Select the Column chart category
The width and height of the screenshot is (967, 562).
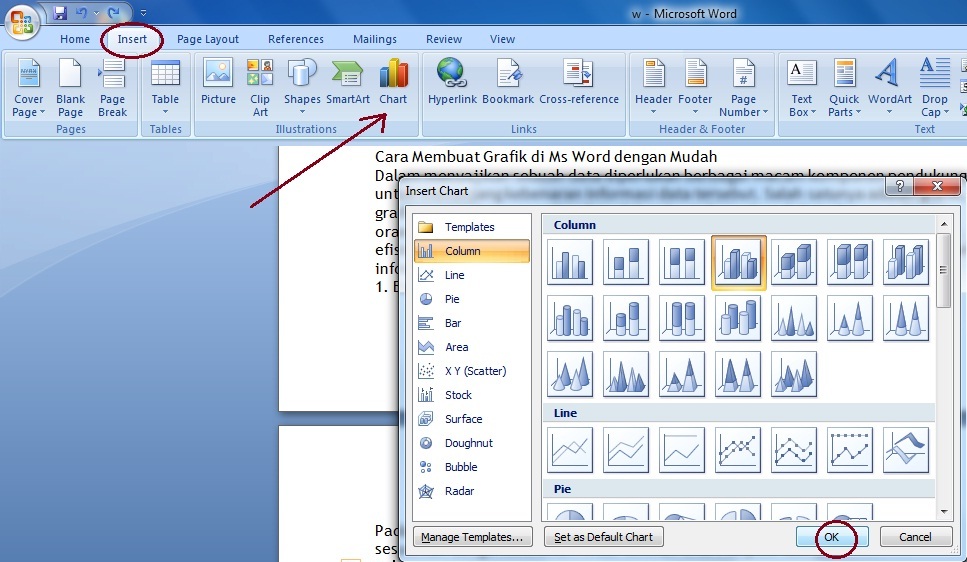[x=472, y=251]
